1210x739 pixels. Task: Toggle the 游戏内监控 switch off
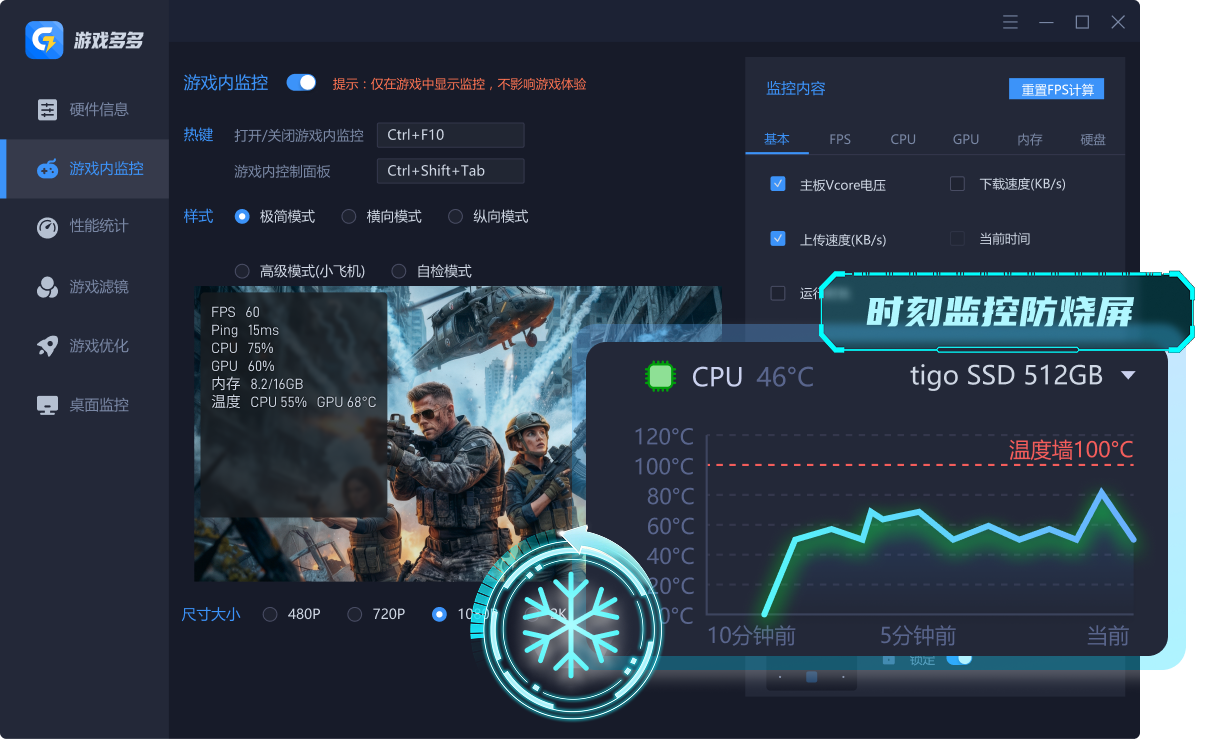301,83
